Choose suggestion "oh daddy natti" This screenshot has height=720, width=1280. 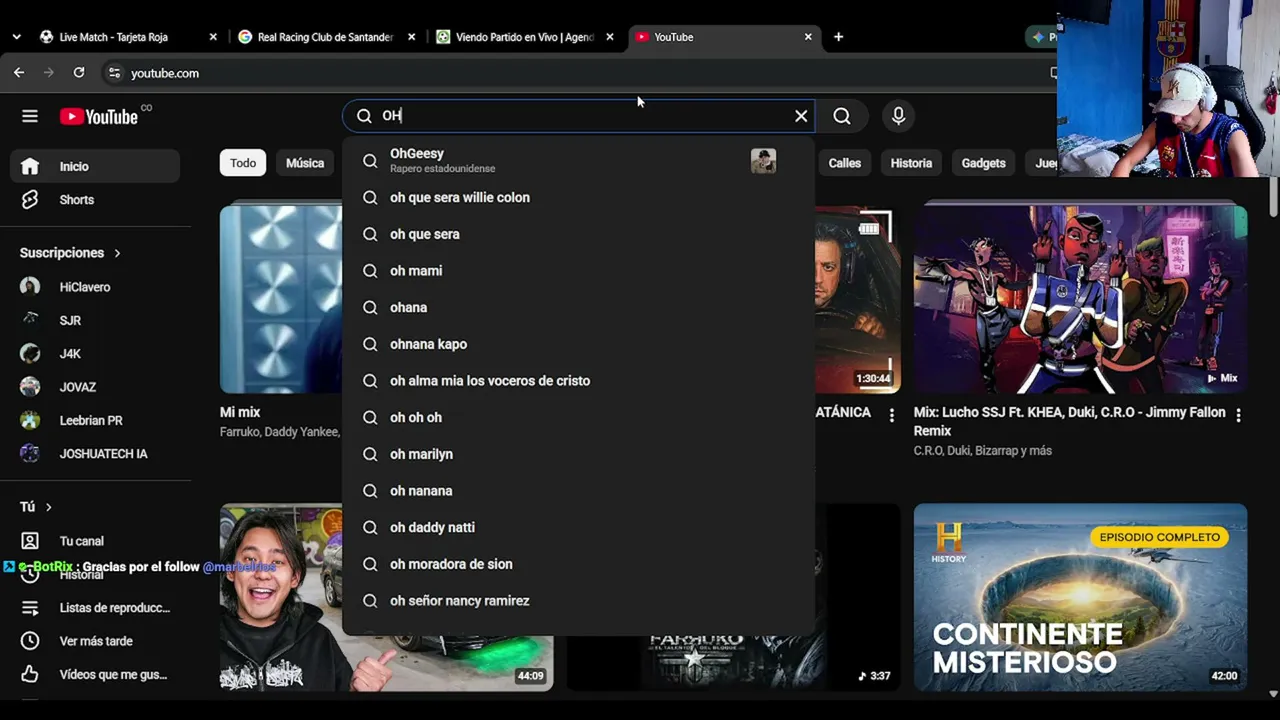coord(578,528)
